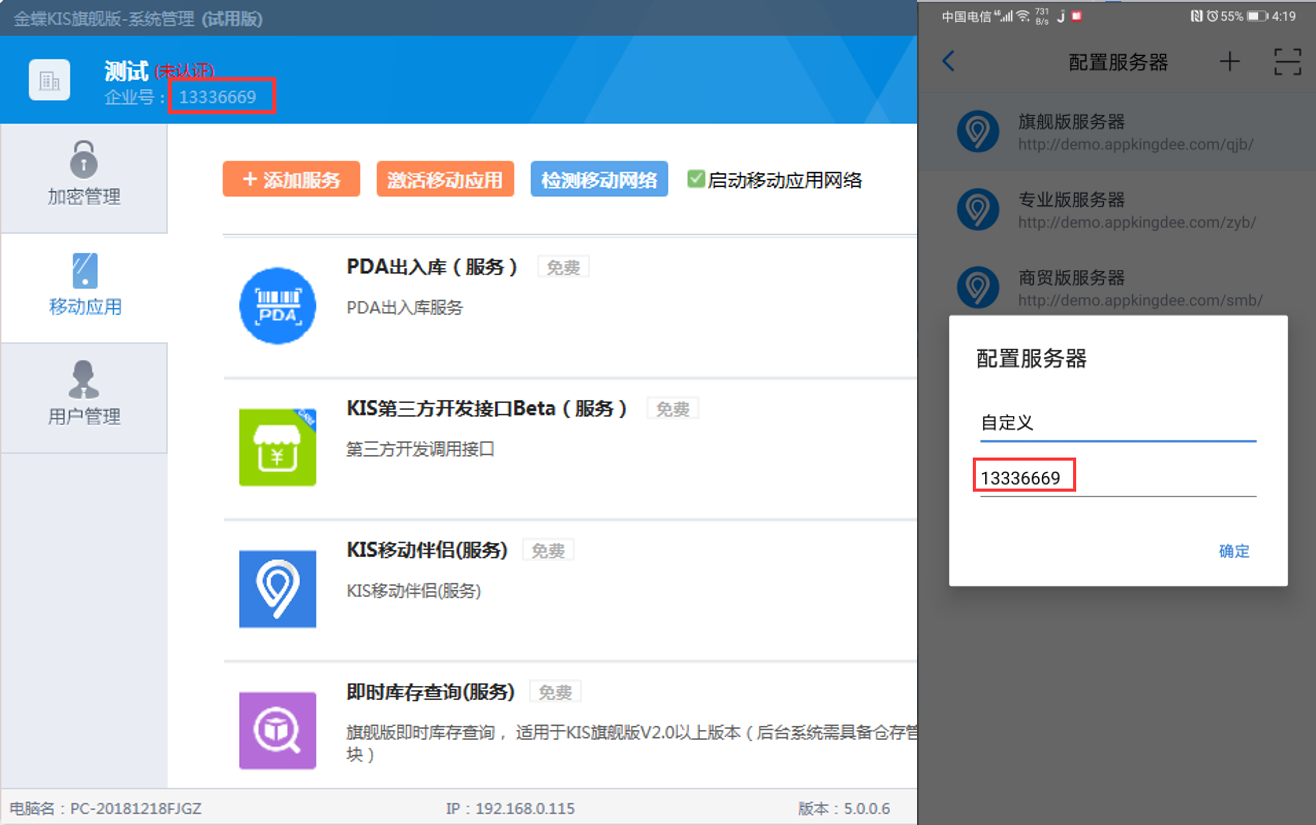Click the 检测移动网络 button
This screenshot has height=825, width=1316.
pyautogui.click(x=599, y=179)
